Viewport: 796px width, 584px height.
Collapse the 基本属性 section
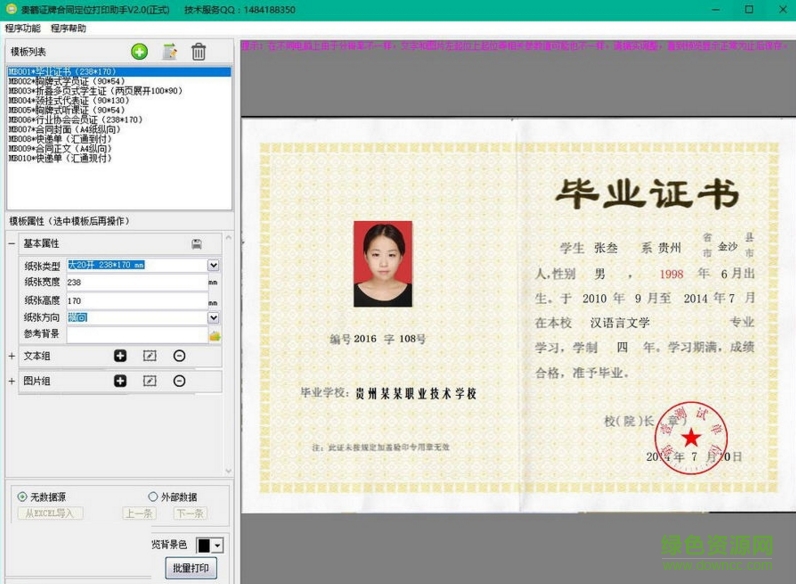(x=12, y=244)
